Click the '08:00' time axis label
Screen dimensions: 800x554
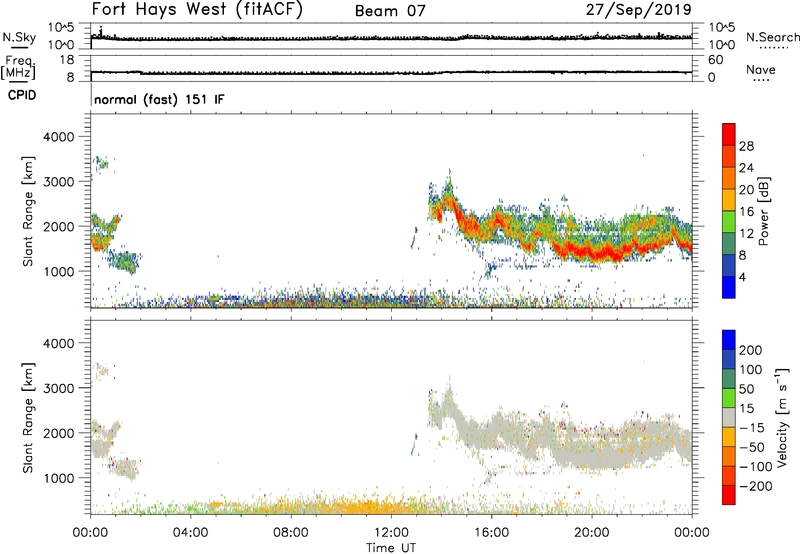point(291,533)
